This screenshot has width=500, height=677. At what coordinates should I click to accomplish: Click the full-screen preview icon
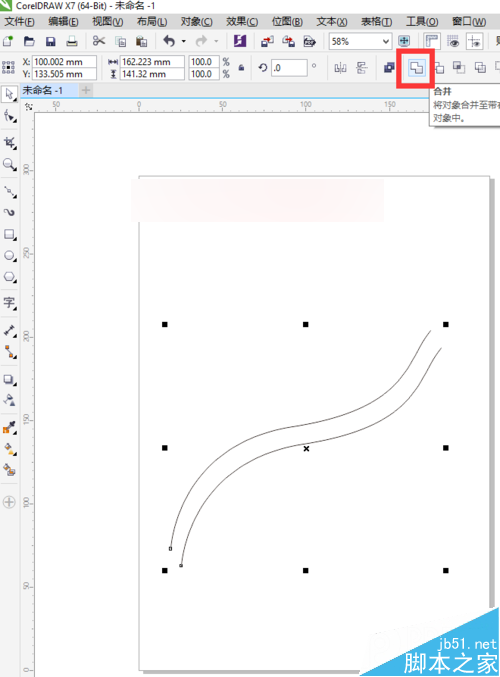pos(404,41)
